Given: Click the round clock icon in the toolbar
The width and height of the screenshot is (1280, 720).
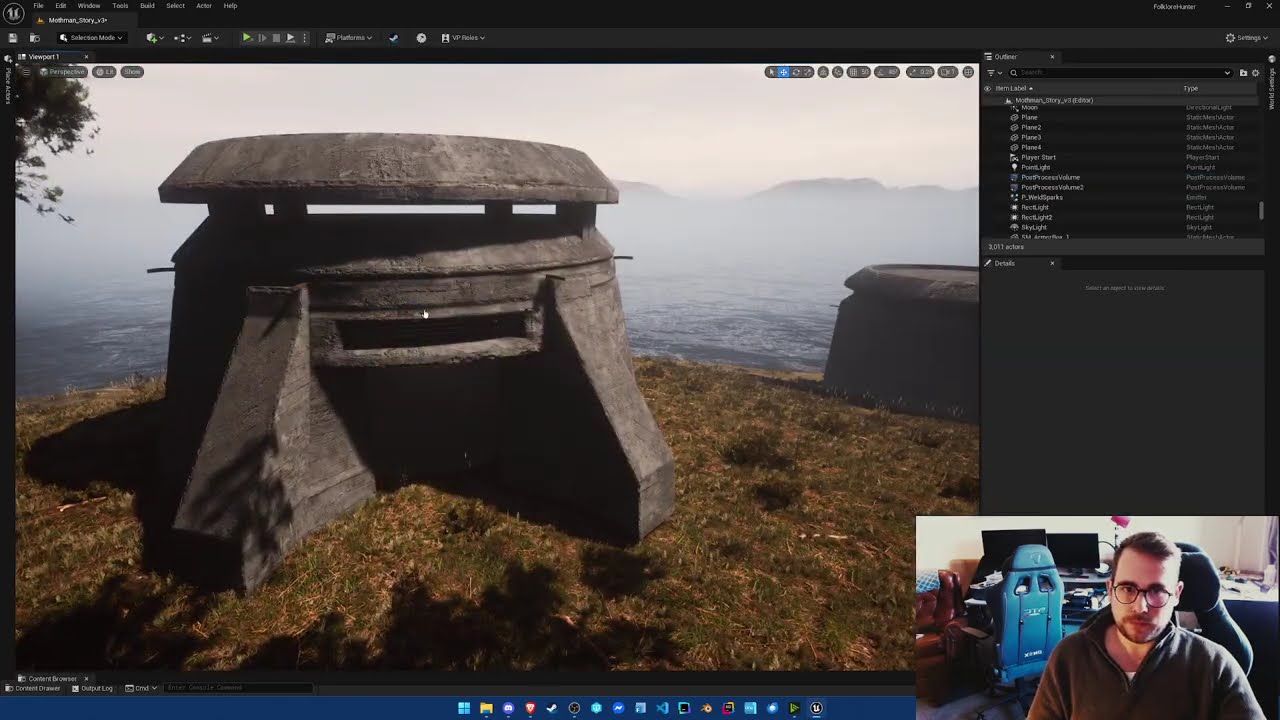Looking at the screenshot, I should 421,38.
